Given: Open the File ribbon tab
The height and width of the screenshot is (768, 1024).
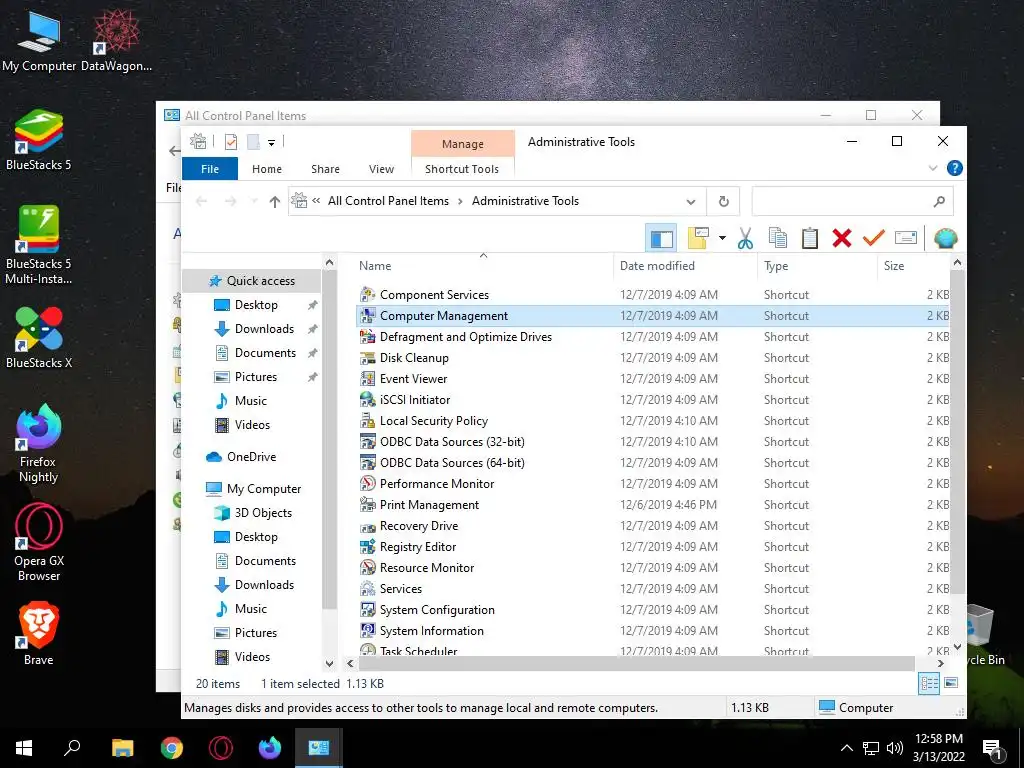Looking at the screenshot, I should (210, 169).
